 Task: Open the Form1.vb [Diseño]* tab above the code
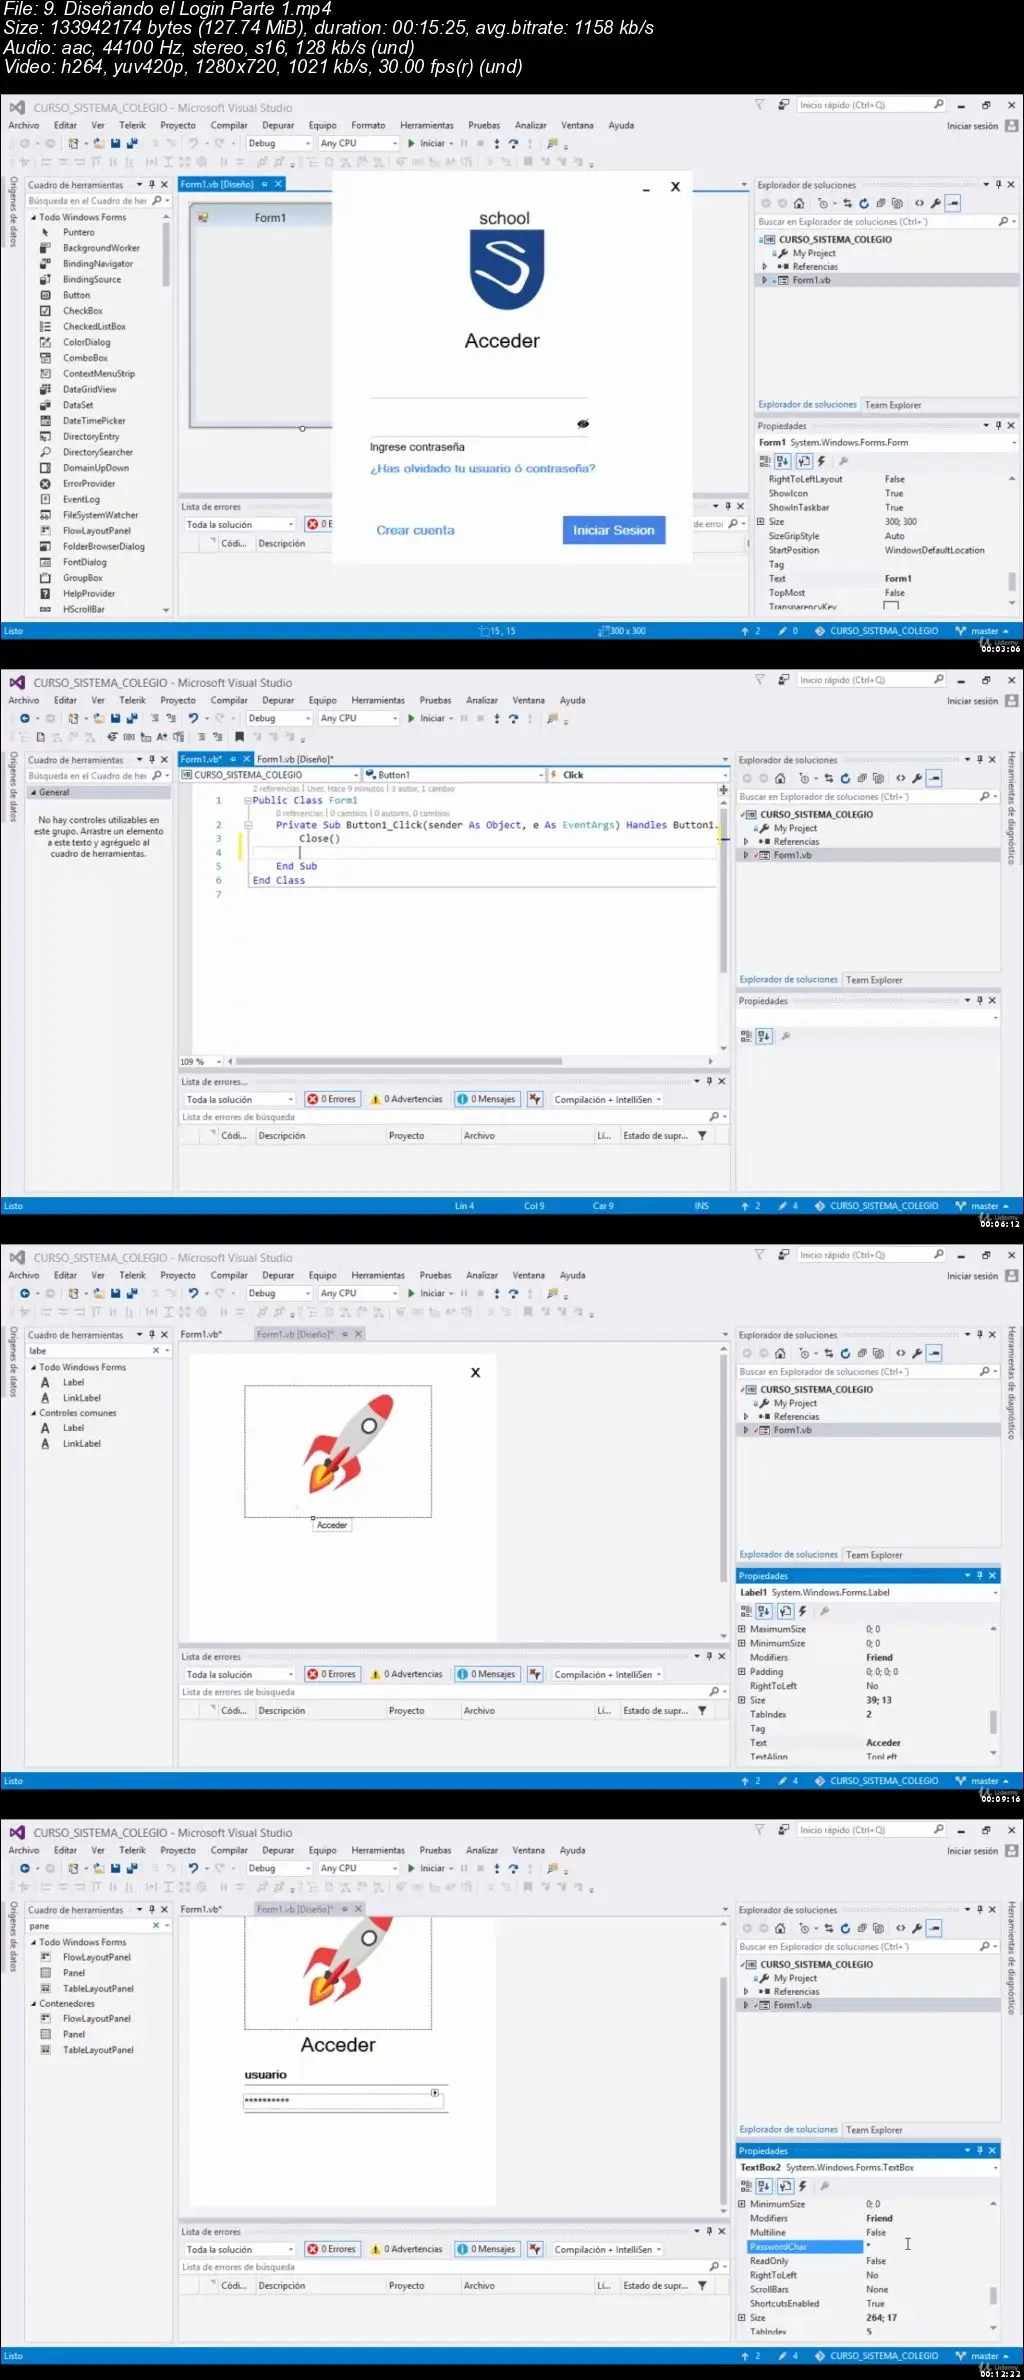pos(295,759)
